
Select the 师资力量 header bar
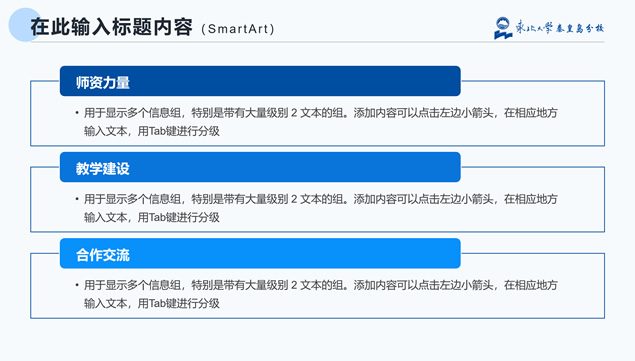coord(260,81)
